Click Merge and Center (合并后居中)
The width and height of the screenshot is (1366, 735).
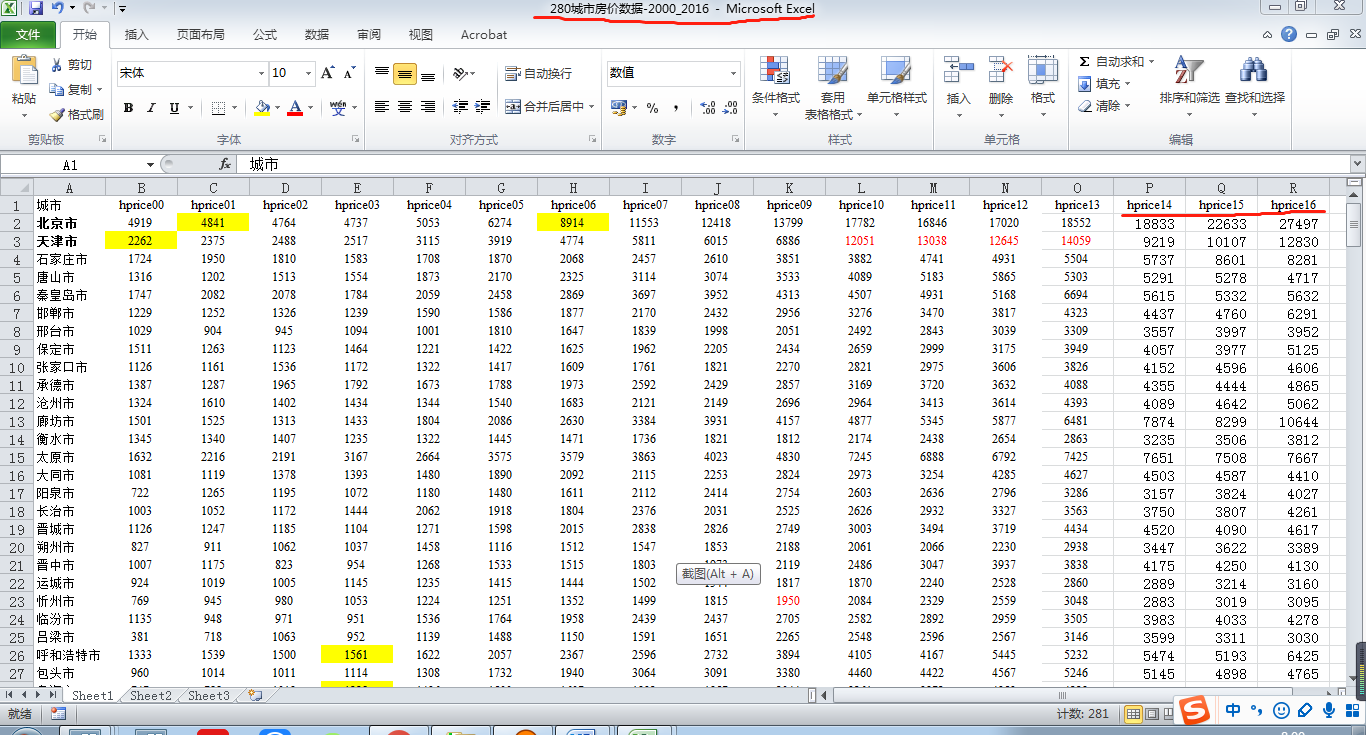(548, 107)
